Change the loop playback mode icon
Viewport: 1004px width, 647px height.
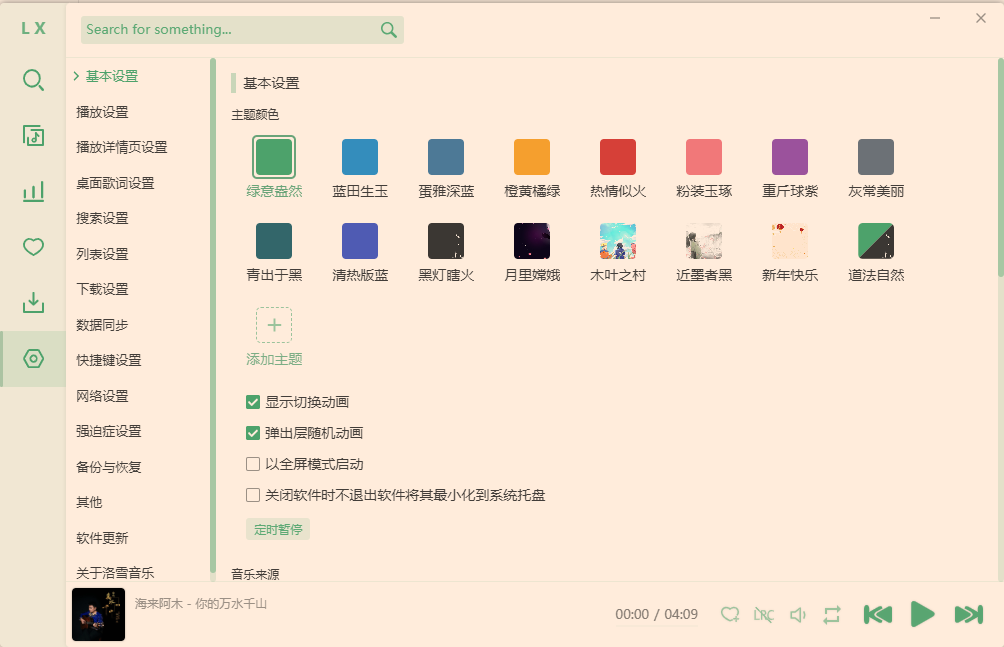coord(832,615)
